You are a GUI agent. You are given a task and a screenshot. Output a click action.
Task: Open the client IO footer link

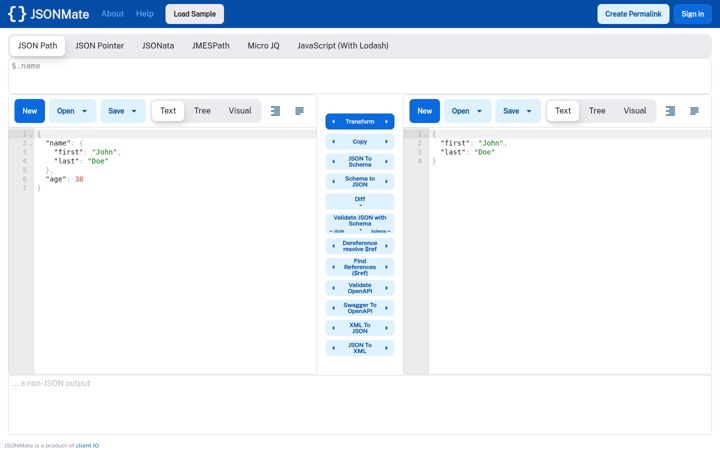click(87, 445)
